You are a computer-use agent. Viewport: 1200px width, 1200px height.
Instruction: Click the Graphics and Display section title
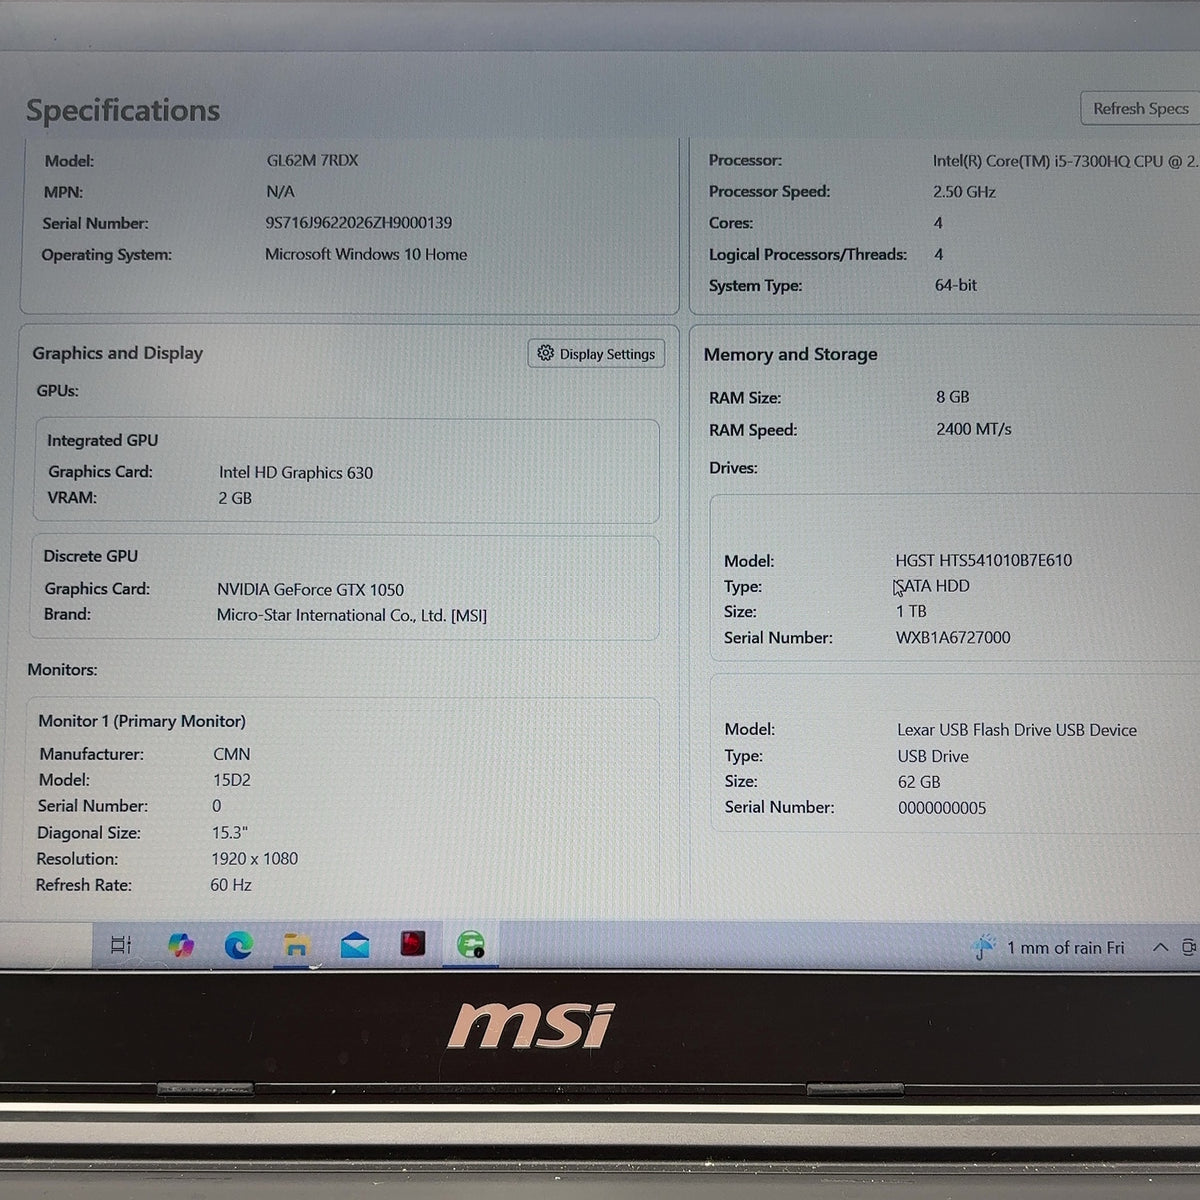(117, 353)
